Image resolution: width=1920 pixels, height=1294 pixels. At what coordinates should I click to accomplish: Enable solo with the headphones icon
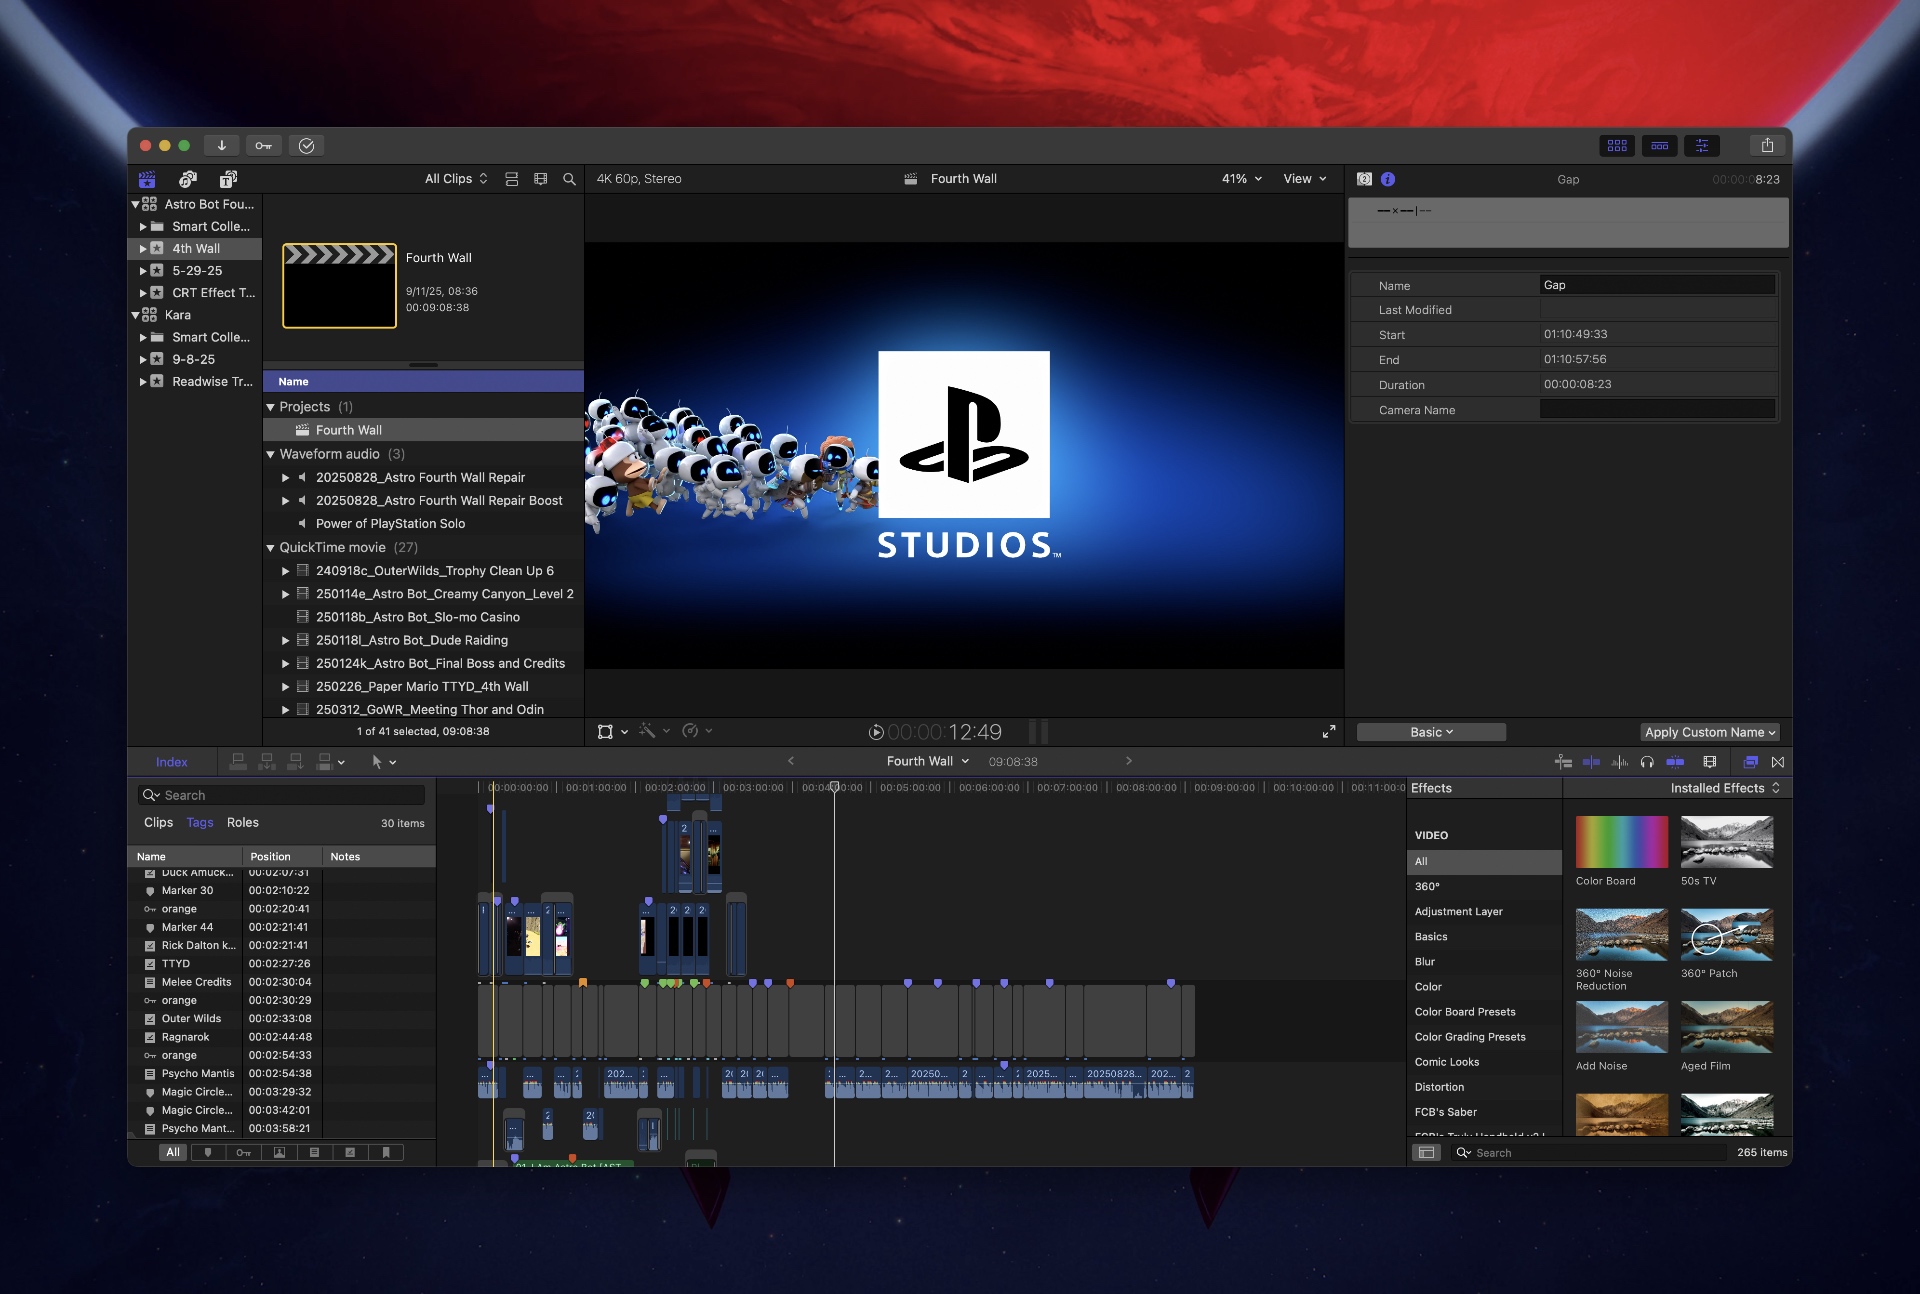tap(1646, 762)
